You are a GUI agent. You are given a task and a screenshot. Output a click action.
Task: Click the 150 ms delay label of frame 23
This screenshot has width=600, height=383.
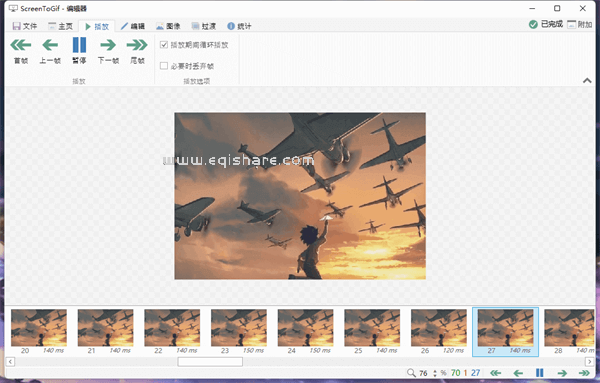[x=253, y=350]
